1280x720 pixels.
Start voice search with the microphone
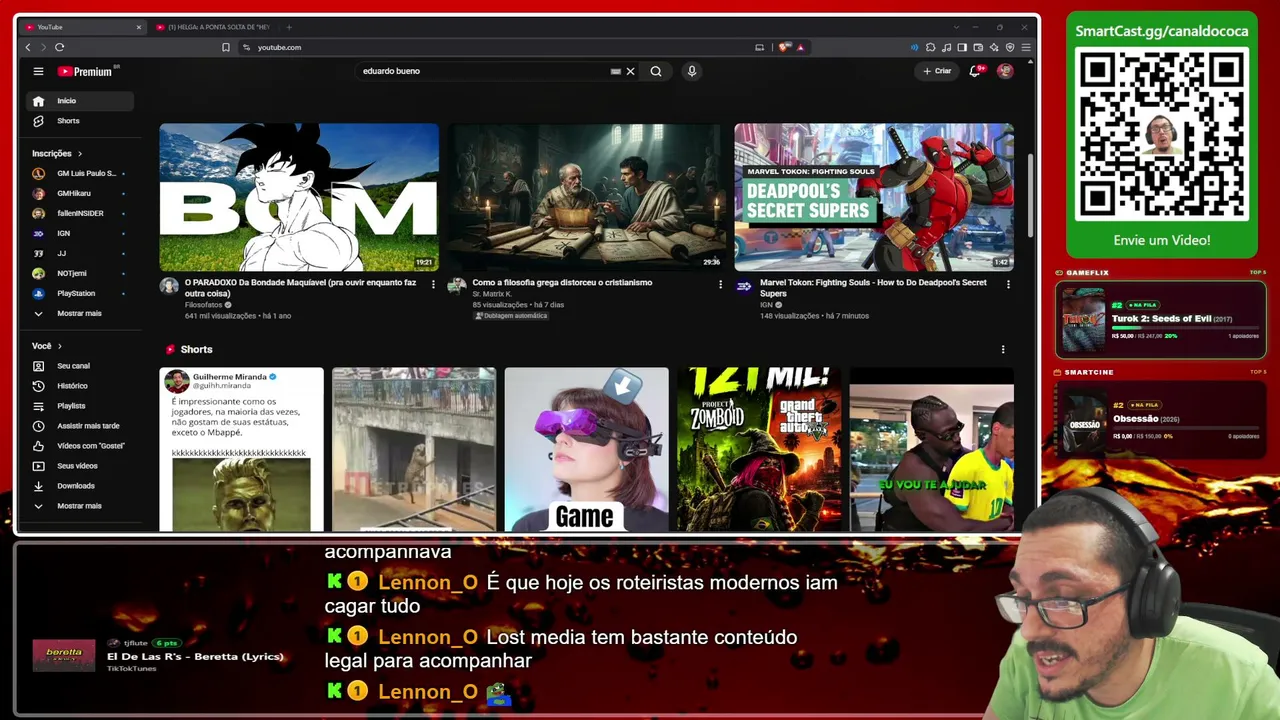click(x=691, y=71)
